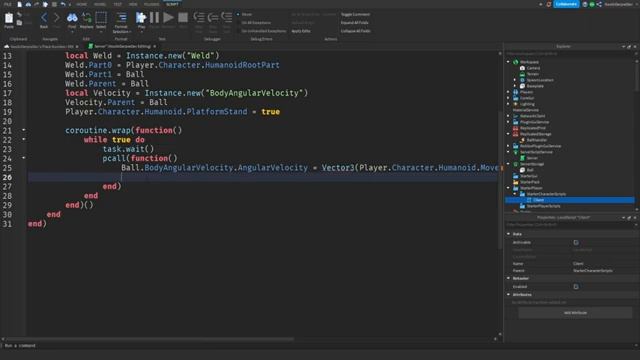Switch to the HOME ribbon tab
Screen dimensions: 640x360
click(x=82, y=4)
